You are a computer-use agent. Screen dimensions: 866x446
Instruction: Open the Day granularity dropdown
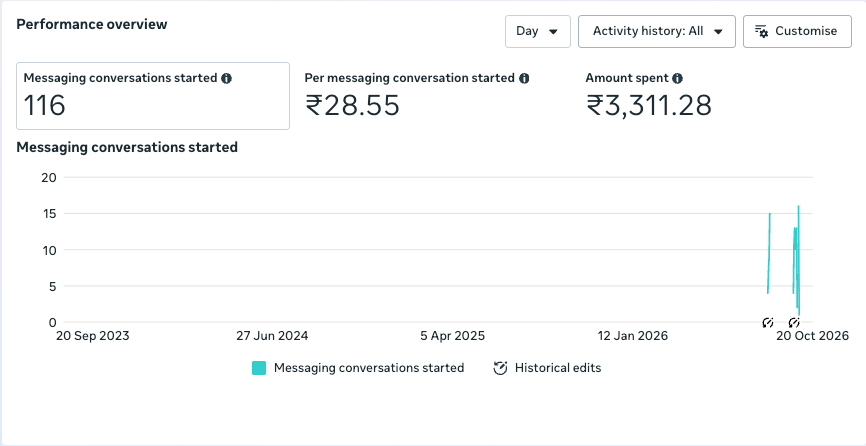coord(537,31)
